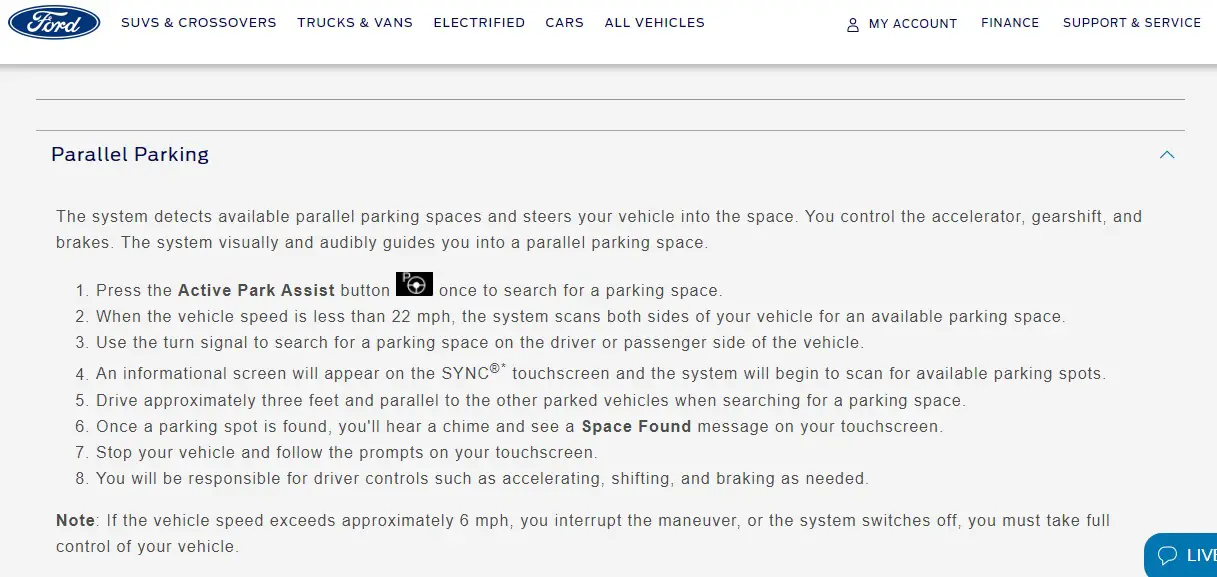Viewport: 1217px width, 577px height.
Task: Open the Trucks & Vans menu
Action: pyautogui.click(x=355, y=22)
